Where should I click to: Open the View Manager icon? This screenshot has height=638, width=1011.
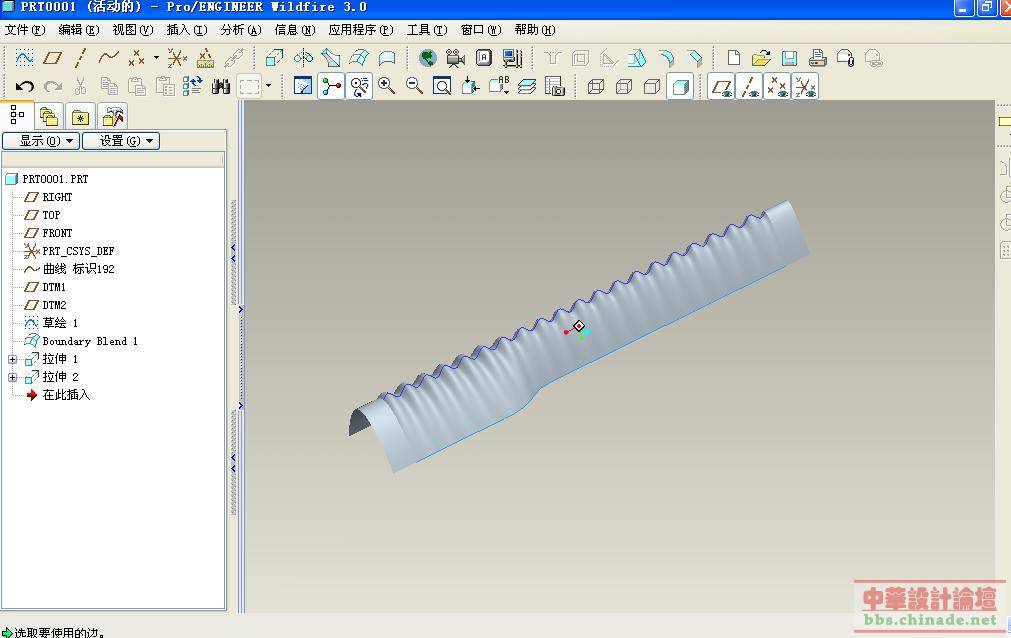pyautogui.click(x=555, y=86)
